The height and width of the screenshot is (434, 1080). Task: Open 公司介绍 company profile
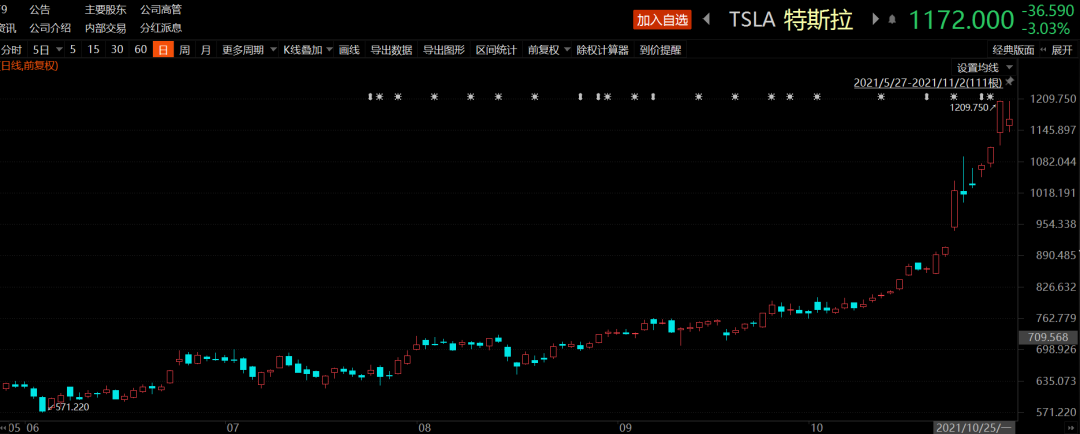point(50,28)
